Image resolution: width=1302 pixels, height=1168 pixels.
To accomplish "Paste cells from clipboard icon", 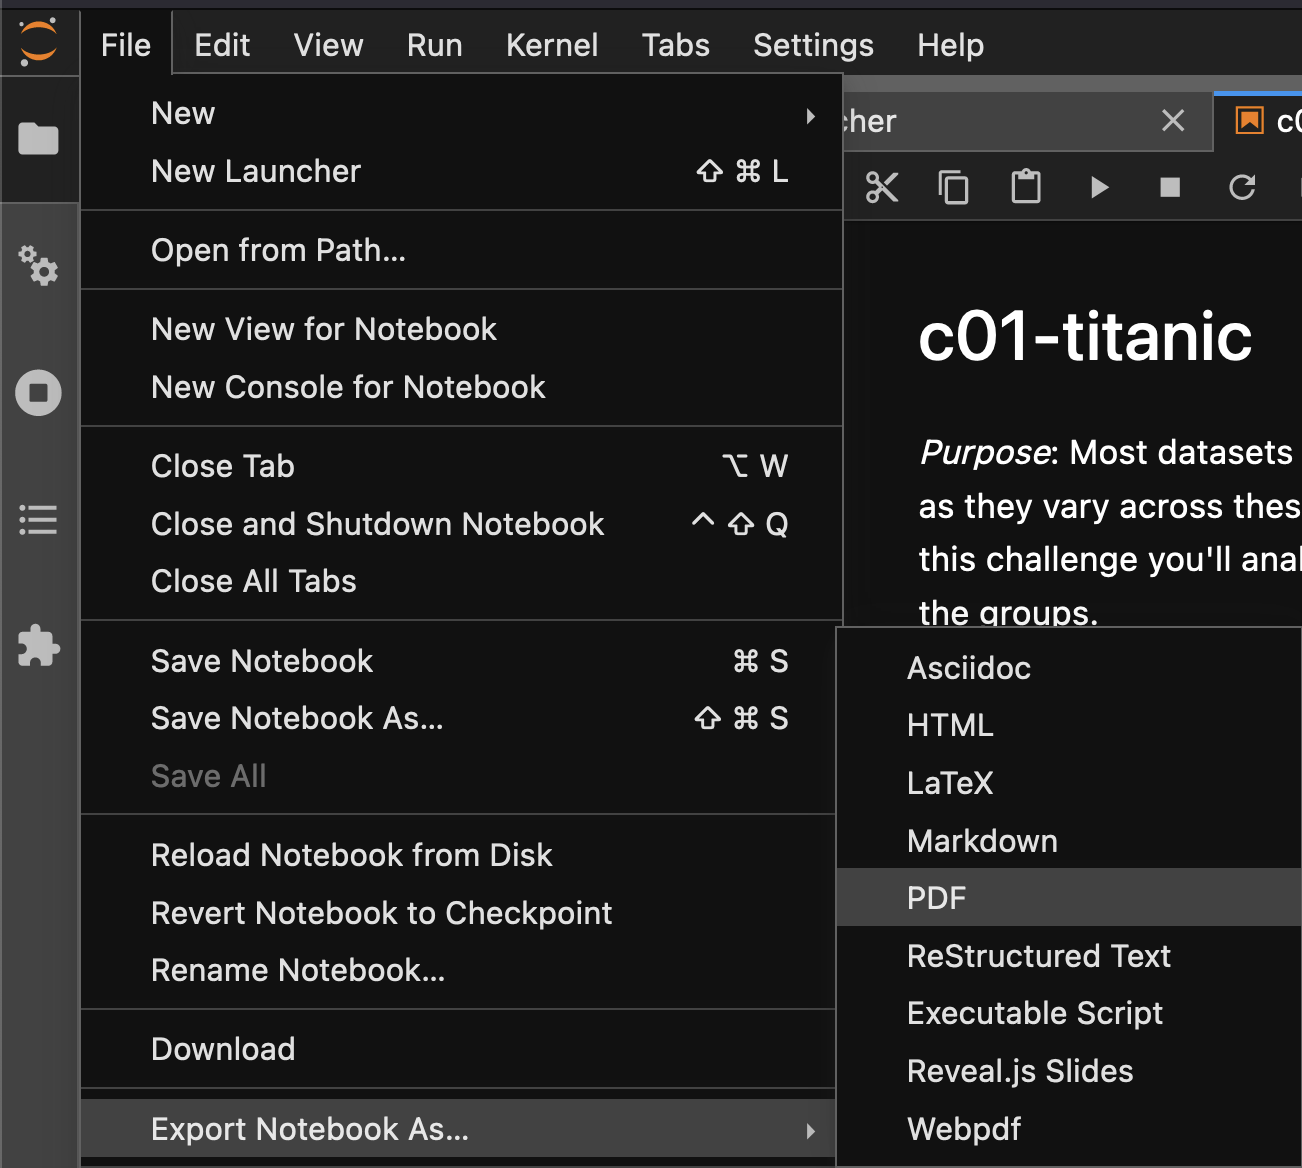I will (x=1026, y=187).
